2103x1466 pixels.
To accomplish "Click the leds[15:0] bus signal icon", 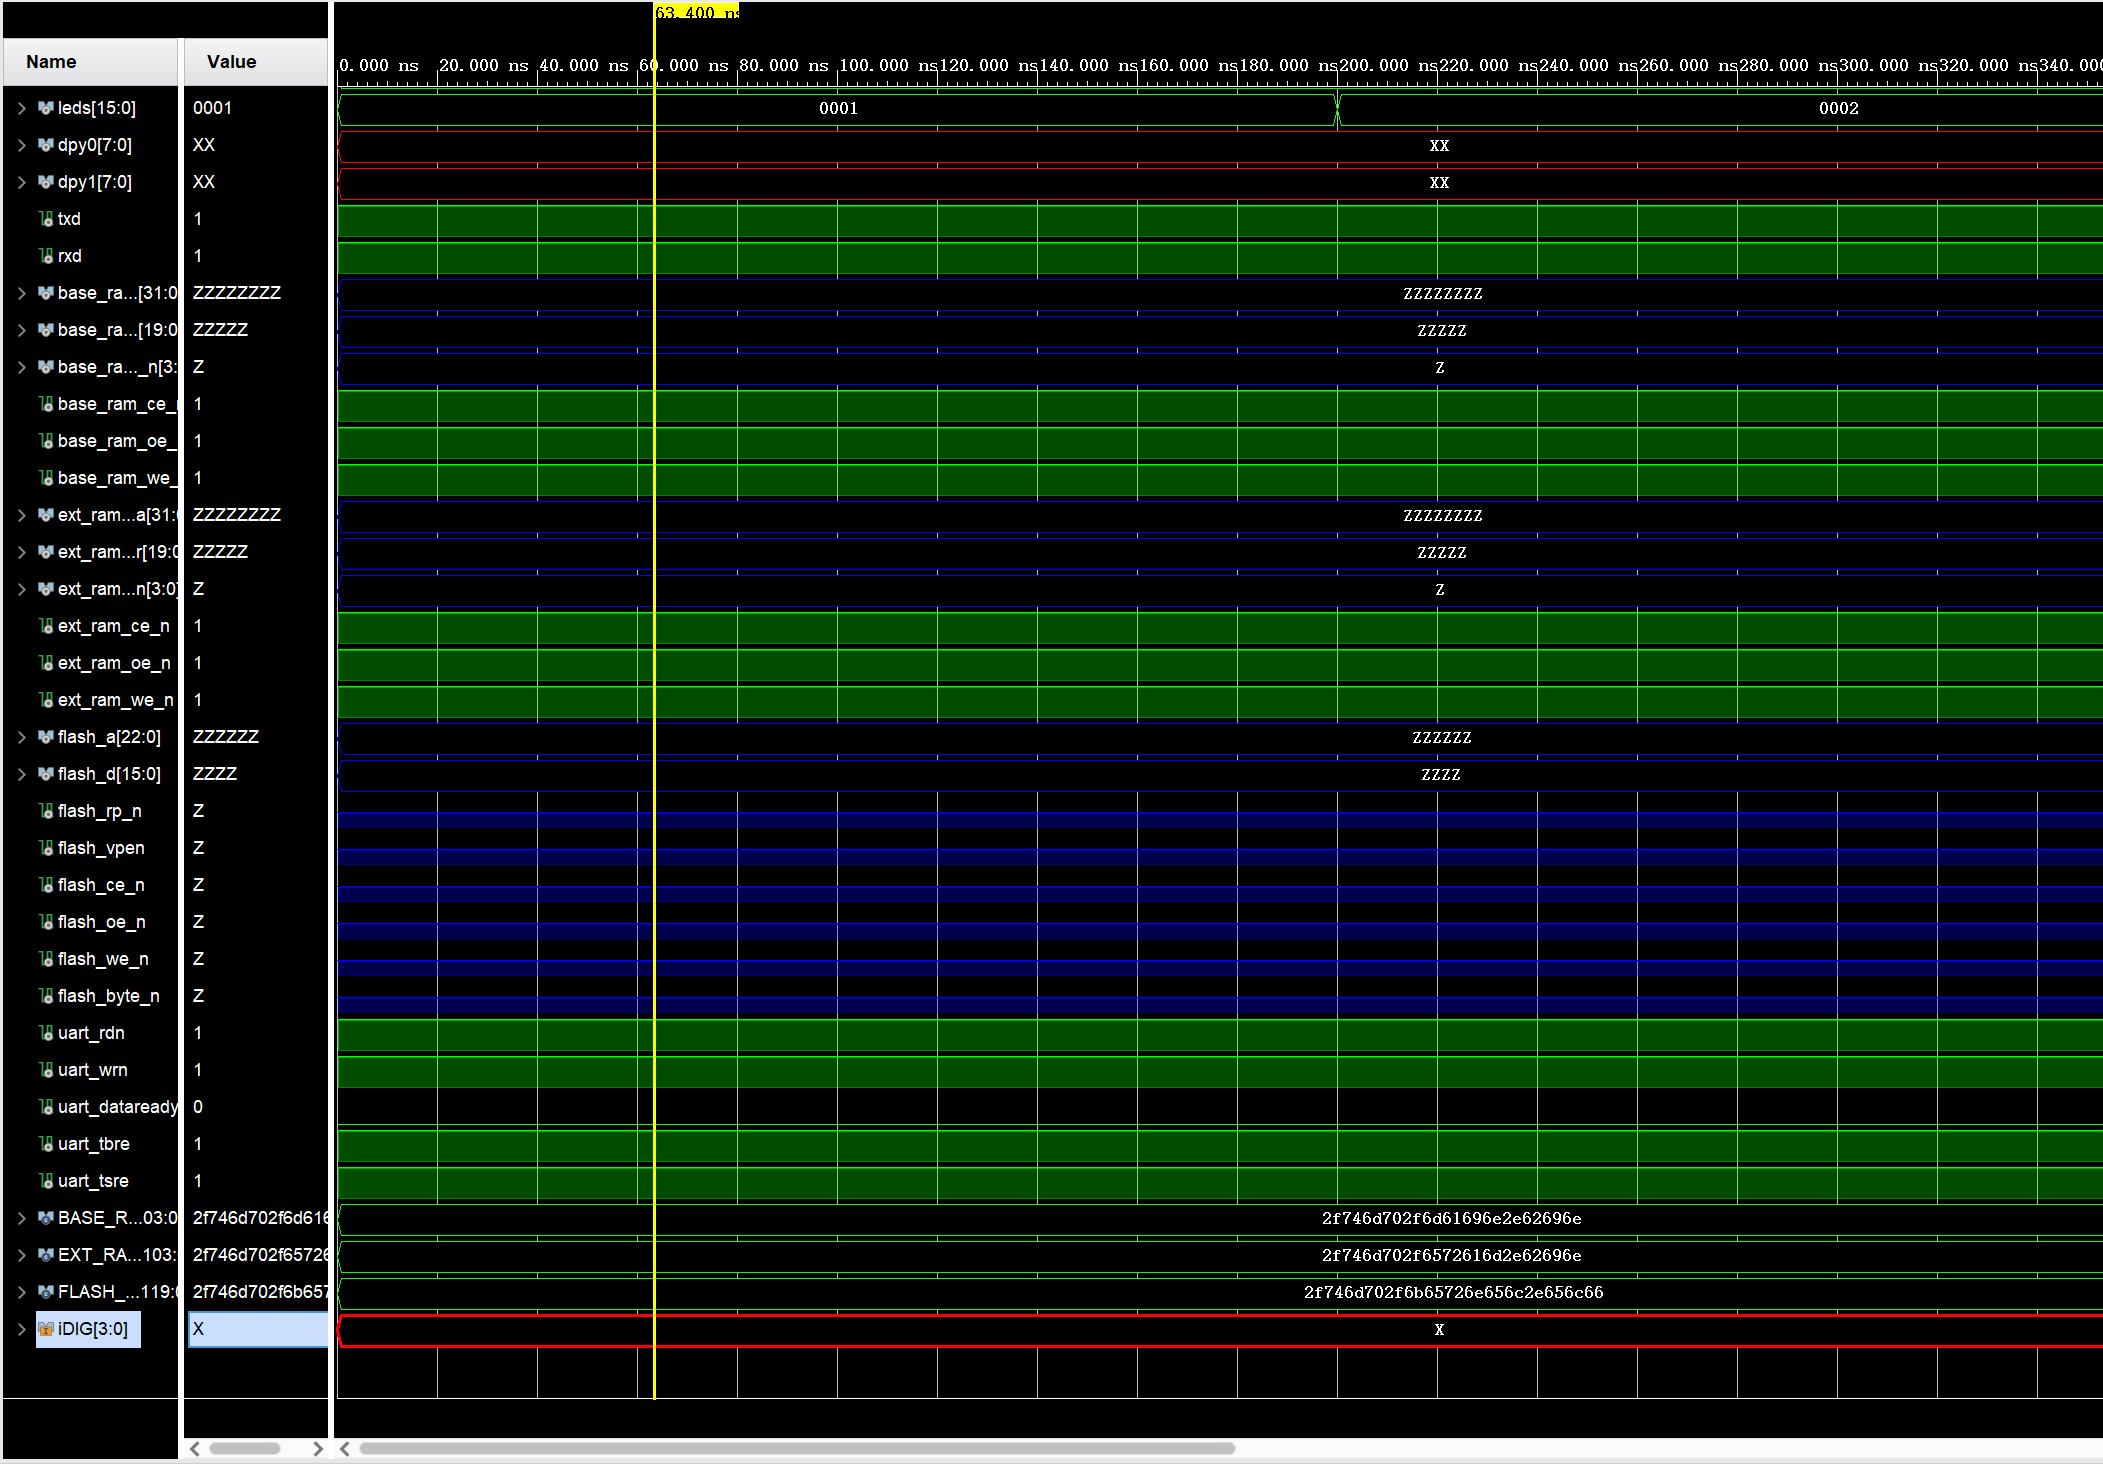I will pos(45,108).
